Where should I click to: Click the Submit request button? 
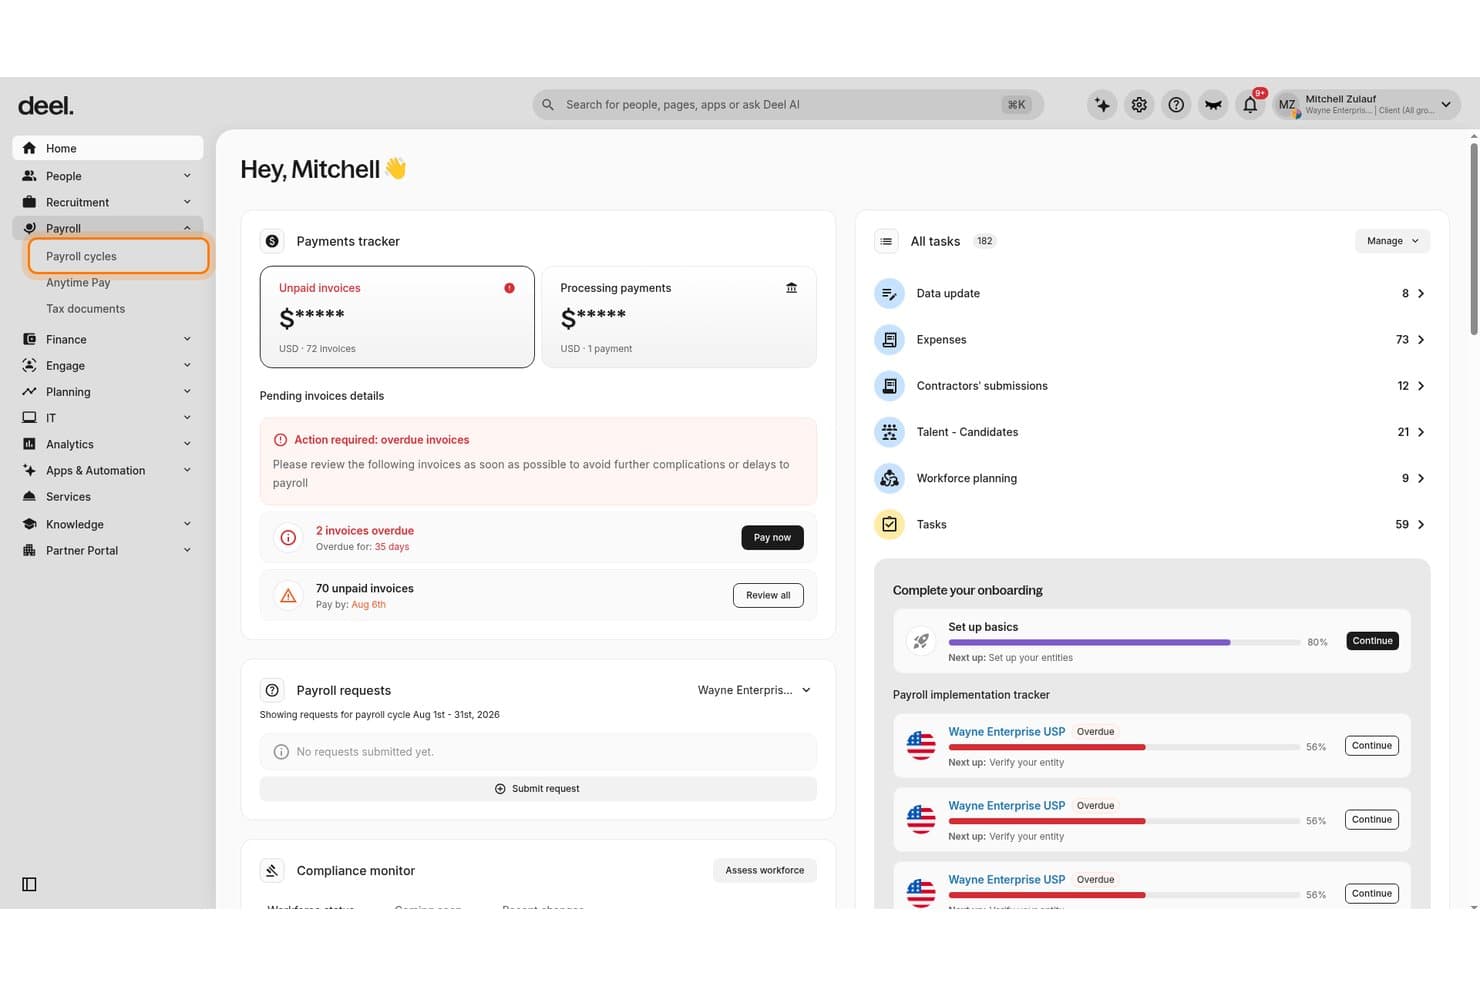click(x=538, y=789)
